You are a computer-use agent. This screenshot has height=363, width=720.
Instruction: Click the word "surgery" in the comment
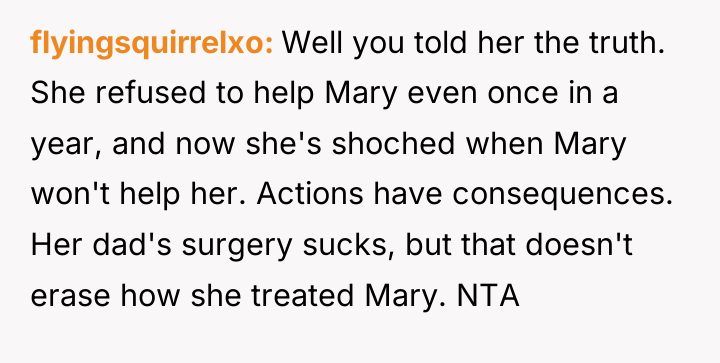[237, 248]
